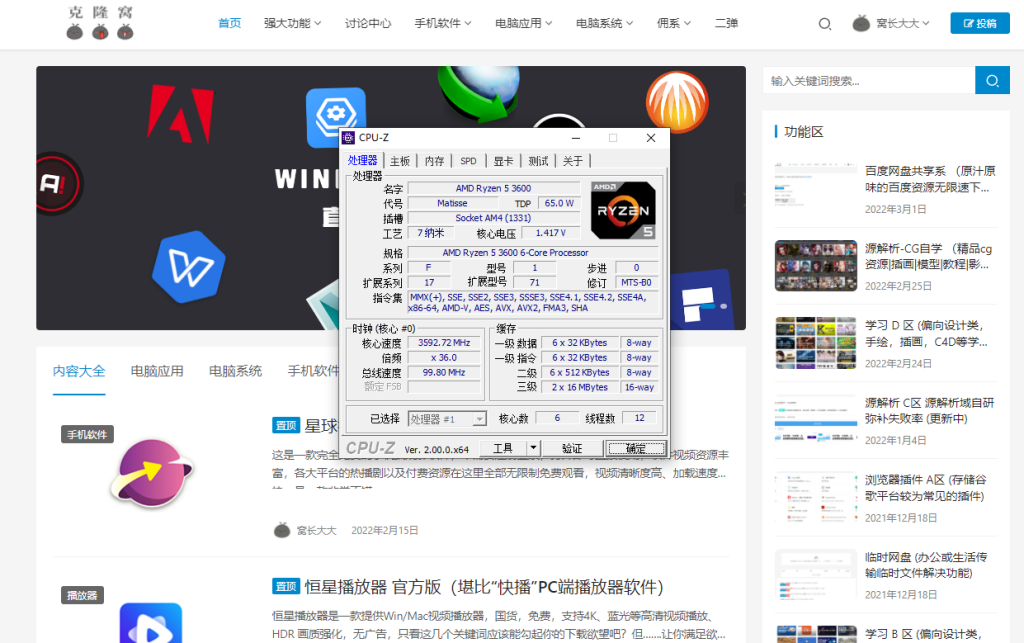1024x643 pixels.
Task: Open the 工具 dropdown arrow in CPU-Z
Action: 534,448
